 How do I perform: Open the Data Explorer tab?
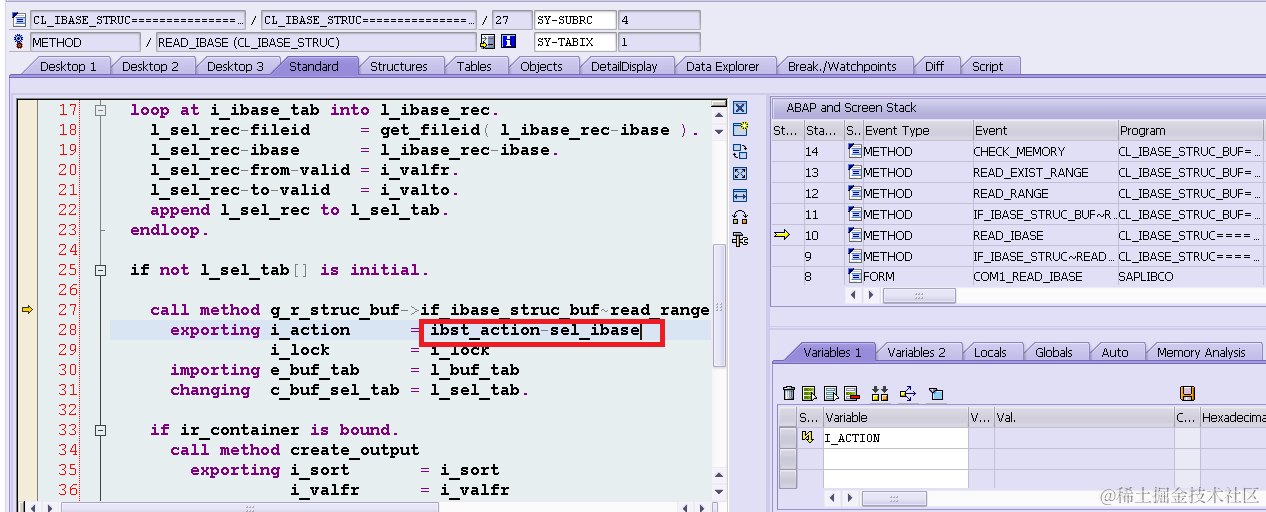[722, 66]
